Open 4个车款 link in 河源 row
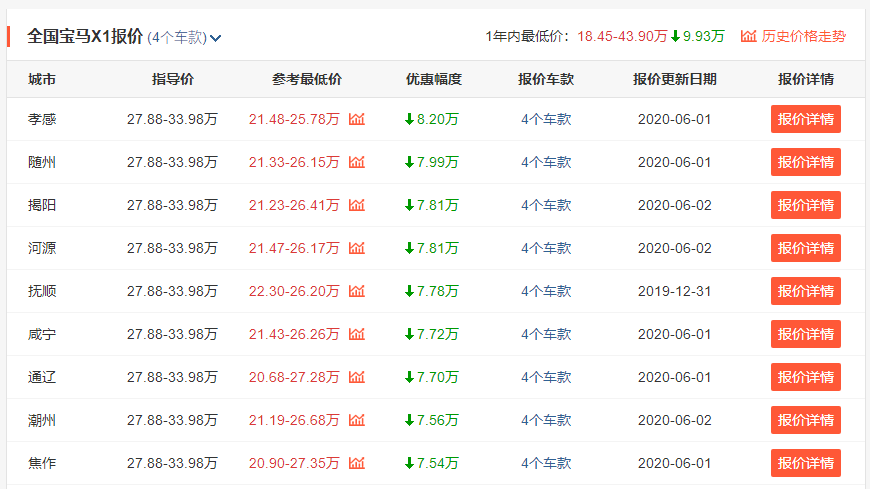The image size is (870, 489). coord(546,248)
